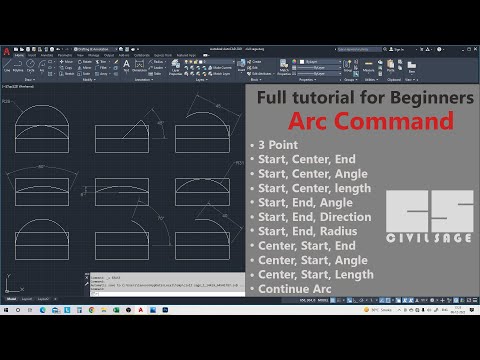The height and width of the screenshot is (360, 480).
Task: Click the Scale tool
Action: pos(84,74)
